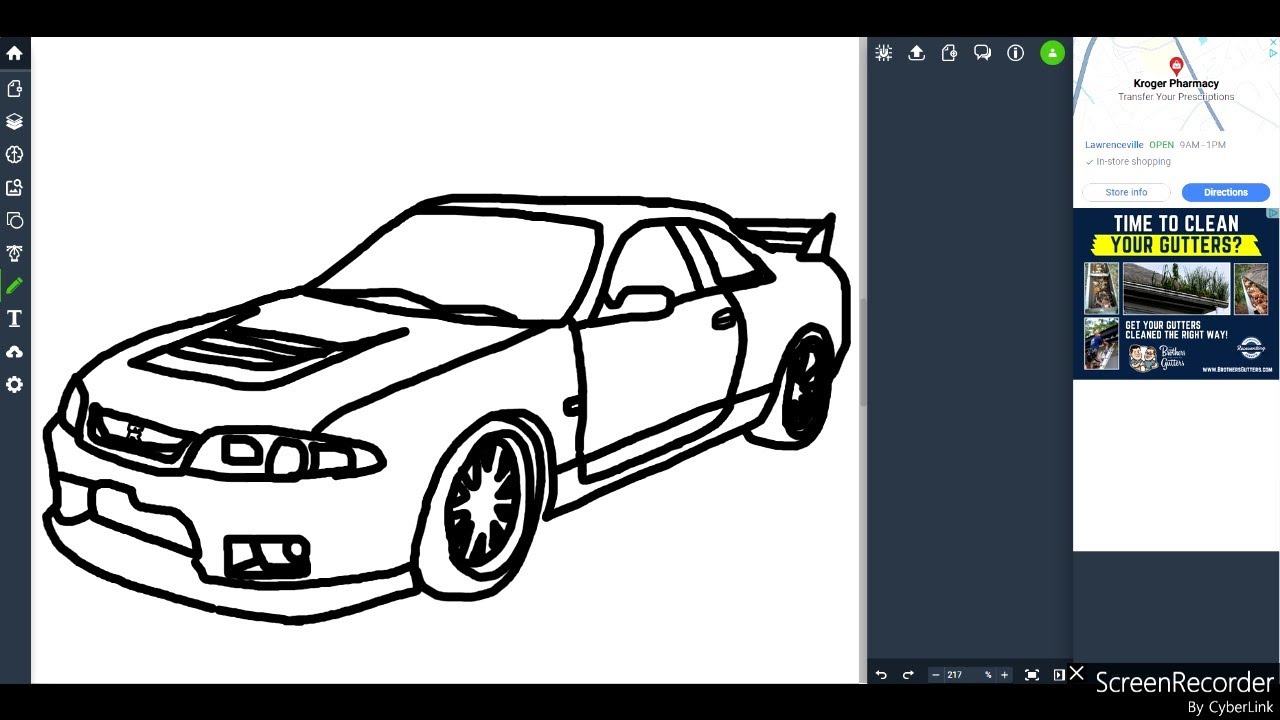
Task: Click the Directions button in ad
Action: pos(1226,192)
